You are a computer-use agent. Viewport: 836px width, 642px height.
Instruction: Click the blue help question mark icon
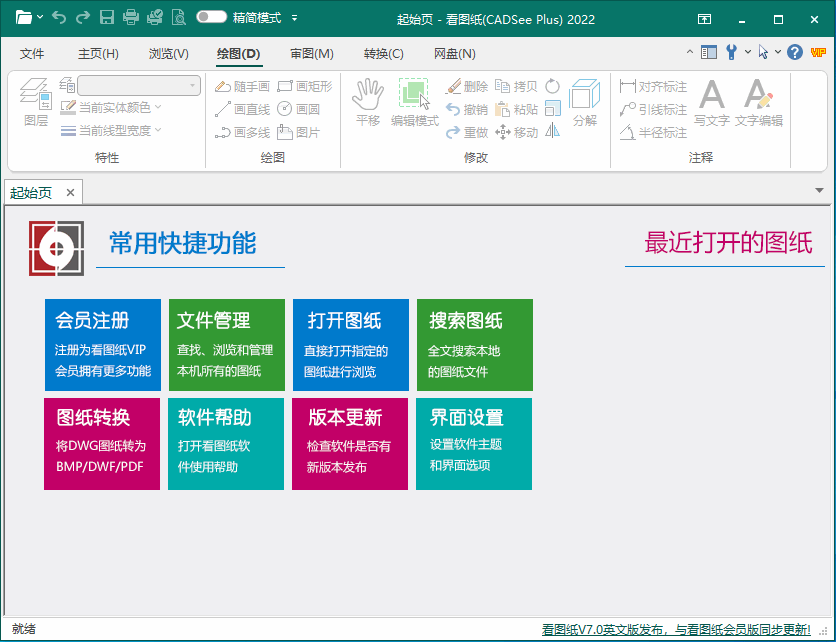point(794,52)
